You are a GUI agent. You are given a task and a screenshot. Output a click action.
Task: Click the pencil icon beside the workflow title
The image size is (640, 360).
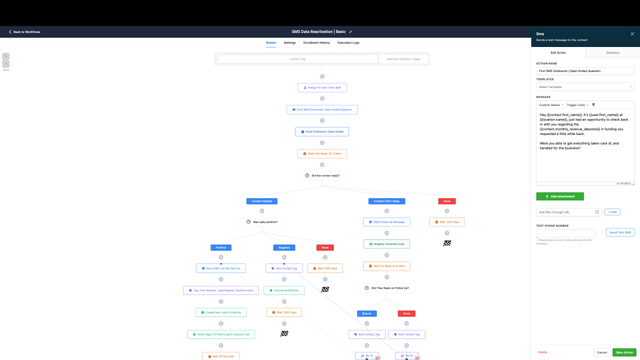point(350,32)
